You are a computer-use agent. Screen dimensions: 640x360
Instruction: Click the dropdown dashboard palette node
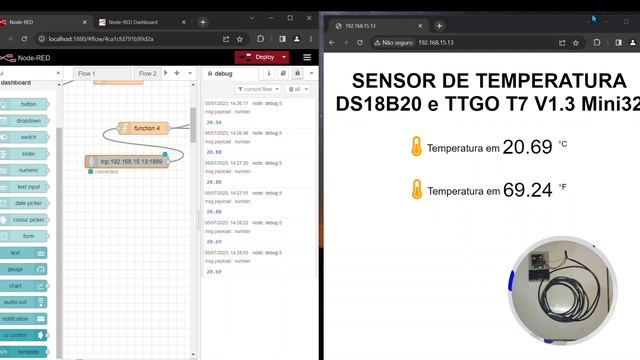pyautogui.click(x=24, y=121)
